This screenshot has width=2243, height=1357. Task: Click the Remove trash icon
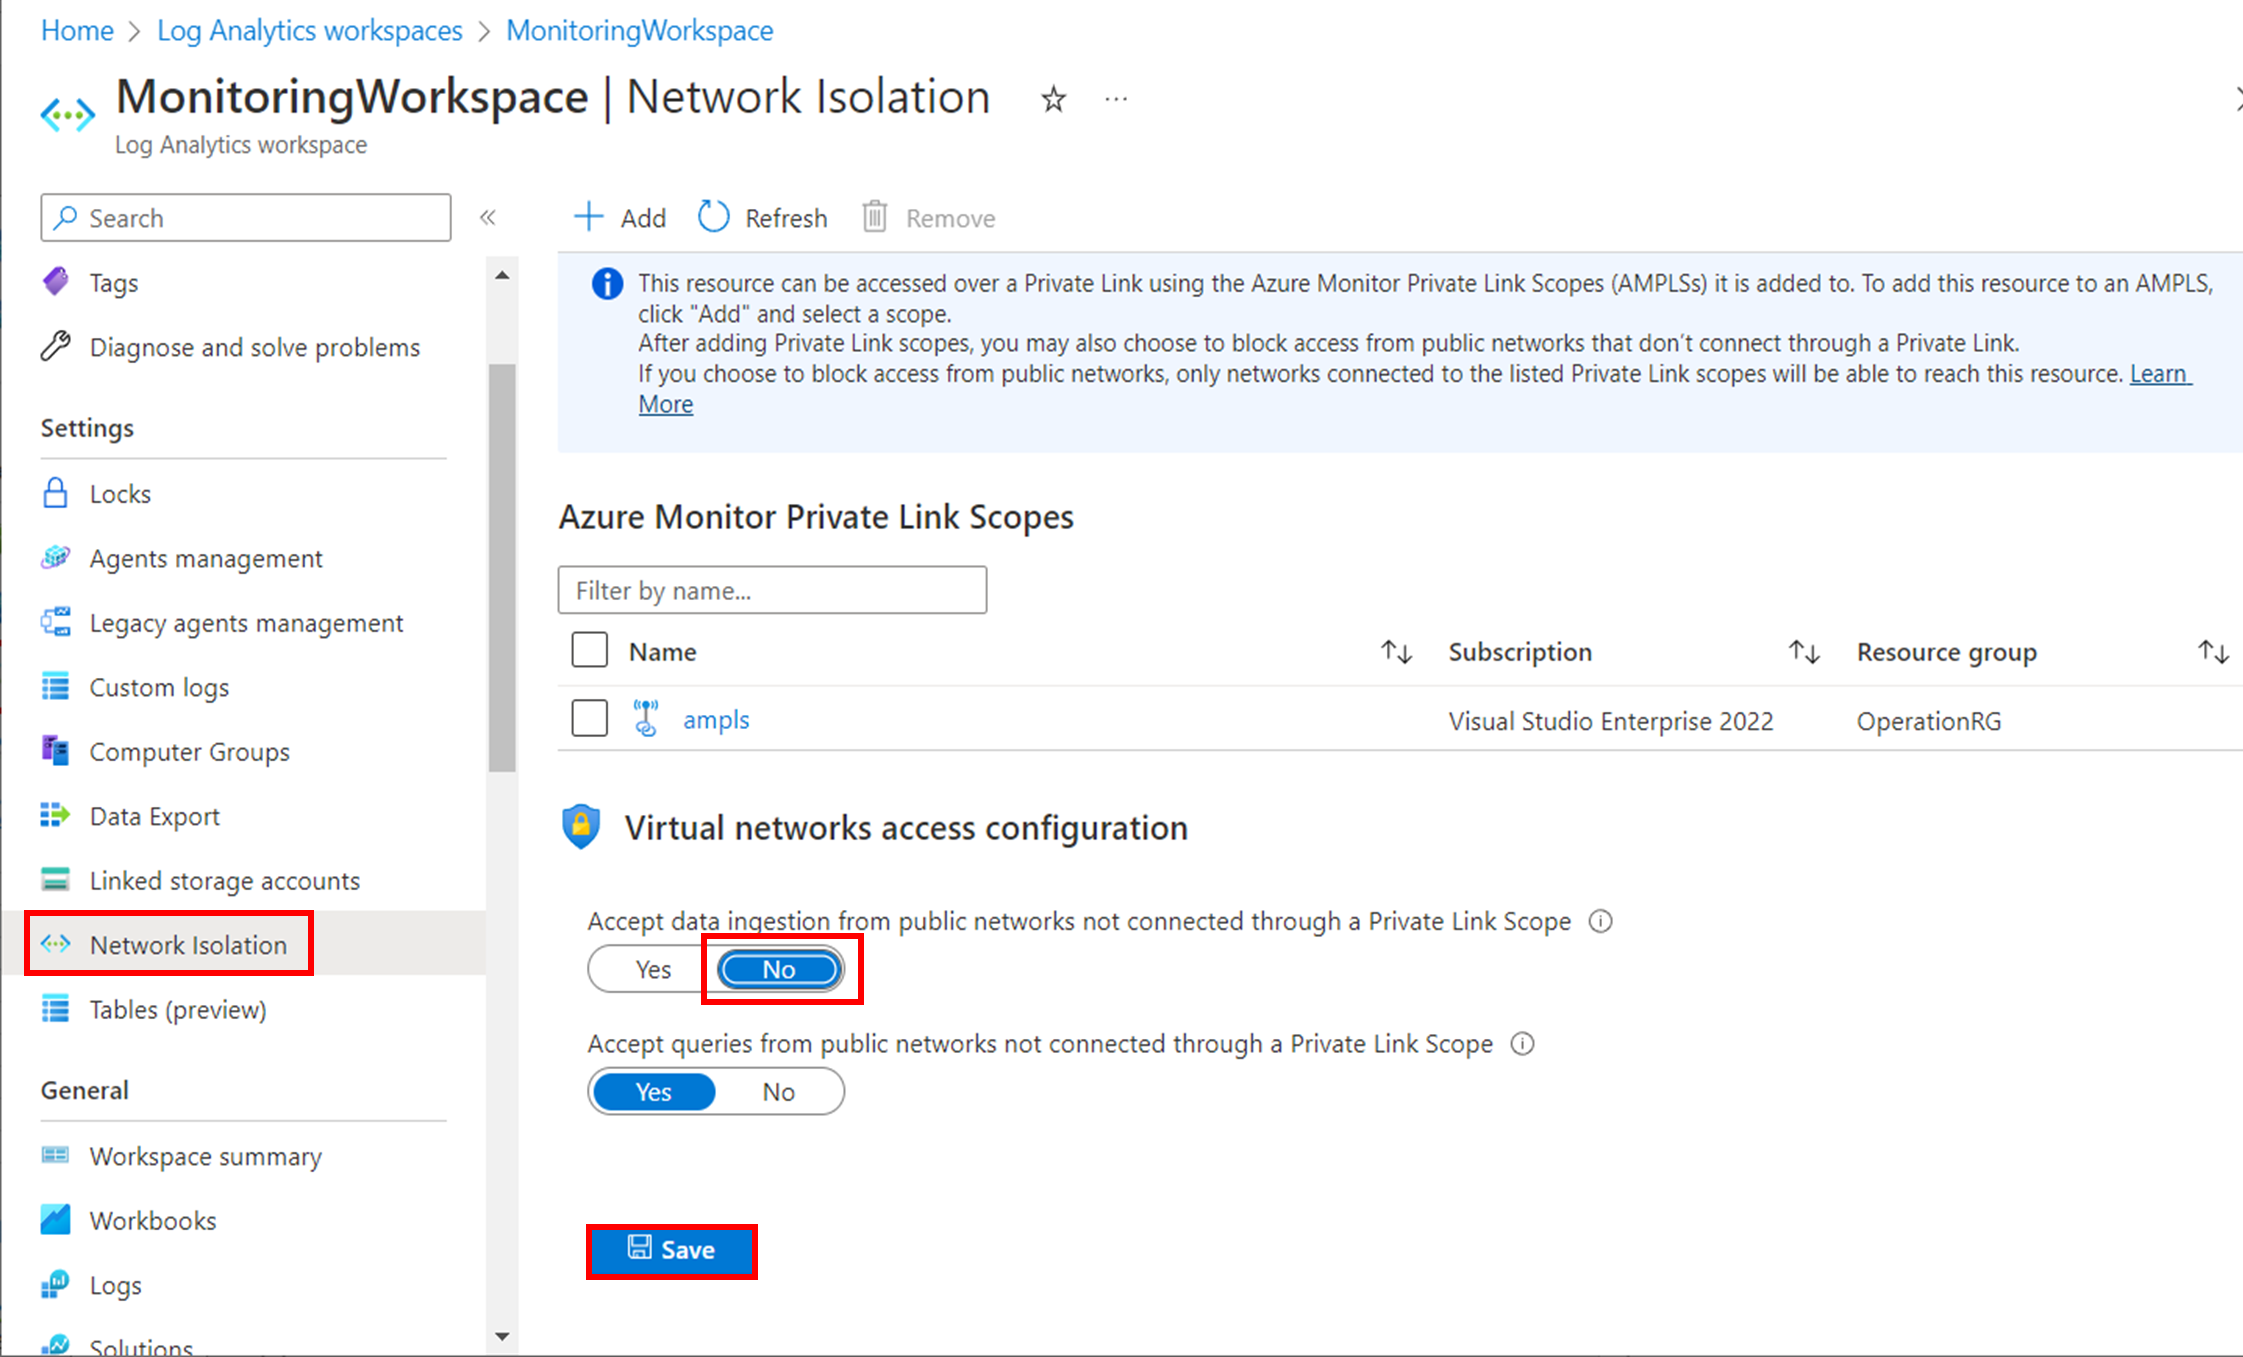[x=874, y=217]
